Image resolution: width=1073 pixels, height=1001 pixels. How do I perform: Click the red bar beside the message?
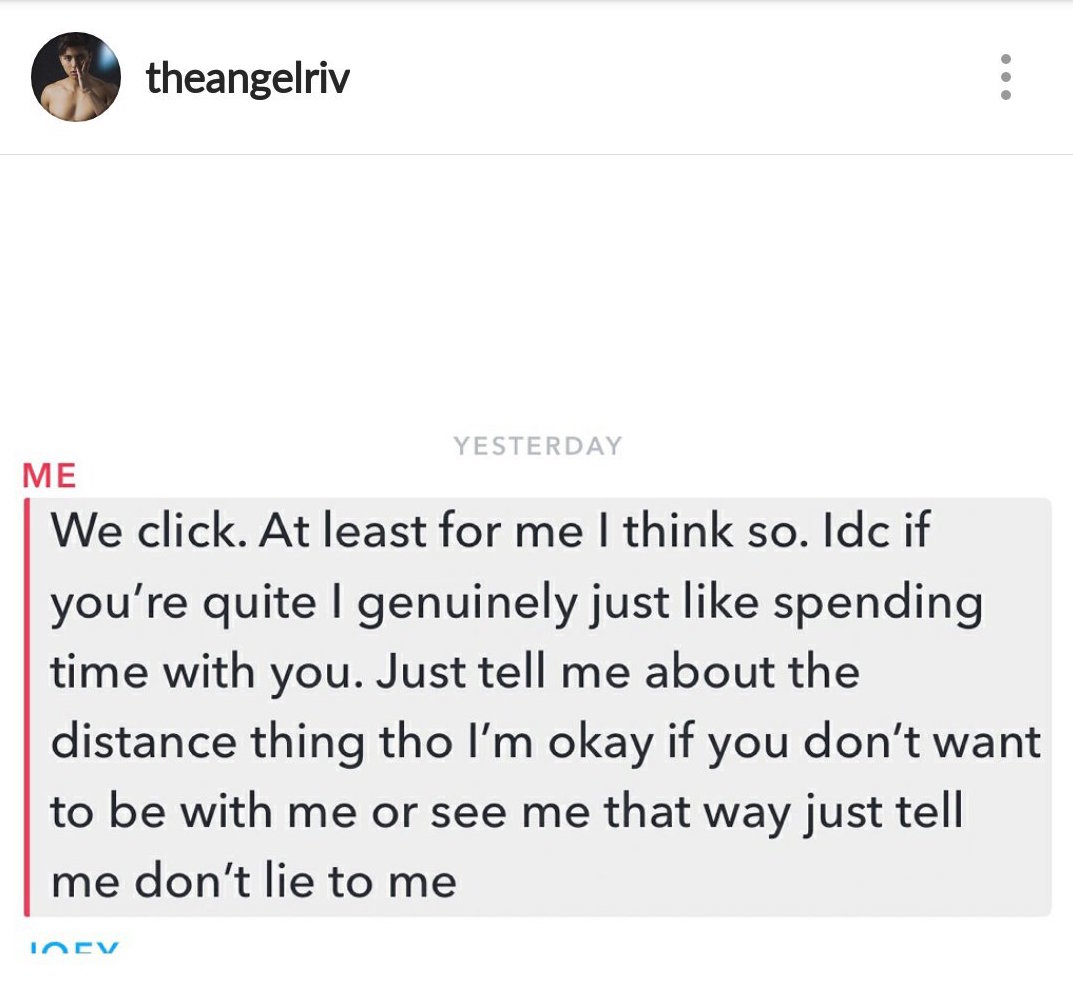click(x=27, y=707)
